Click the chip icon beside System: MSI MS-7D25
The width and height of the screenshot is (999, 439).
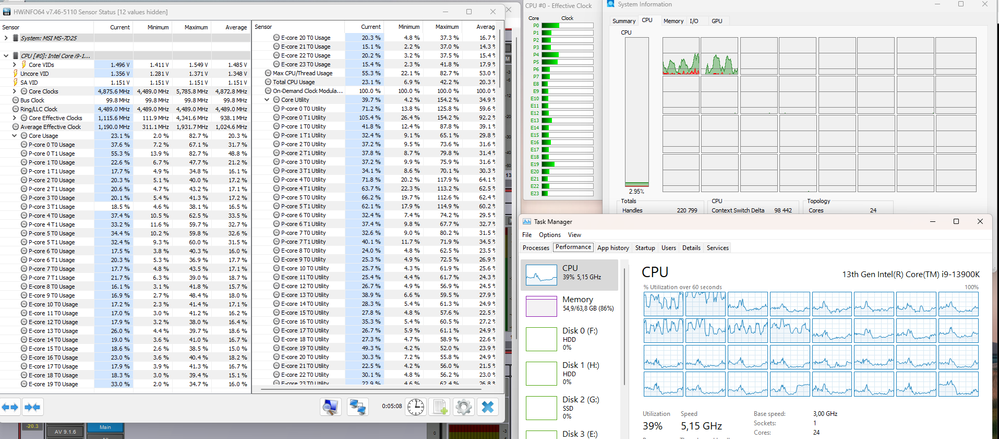[17, 38]
